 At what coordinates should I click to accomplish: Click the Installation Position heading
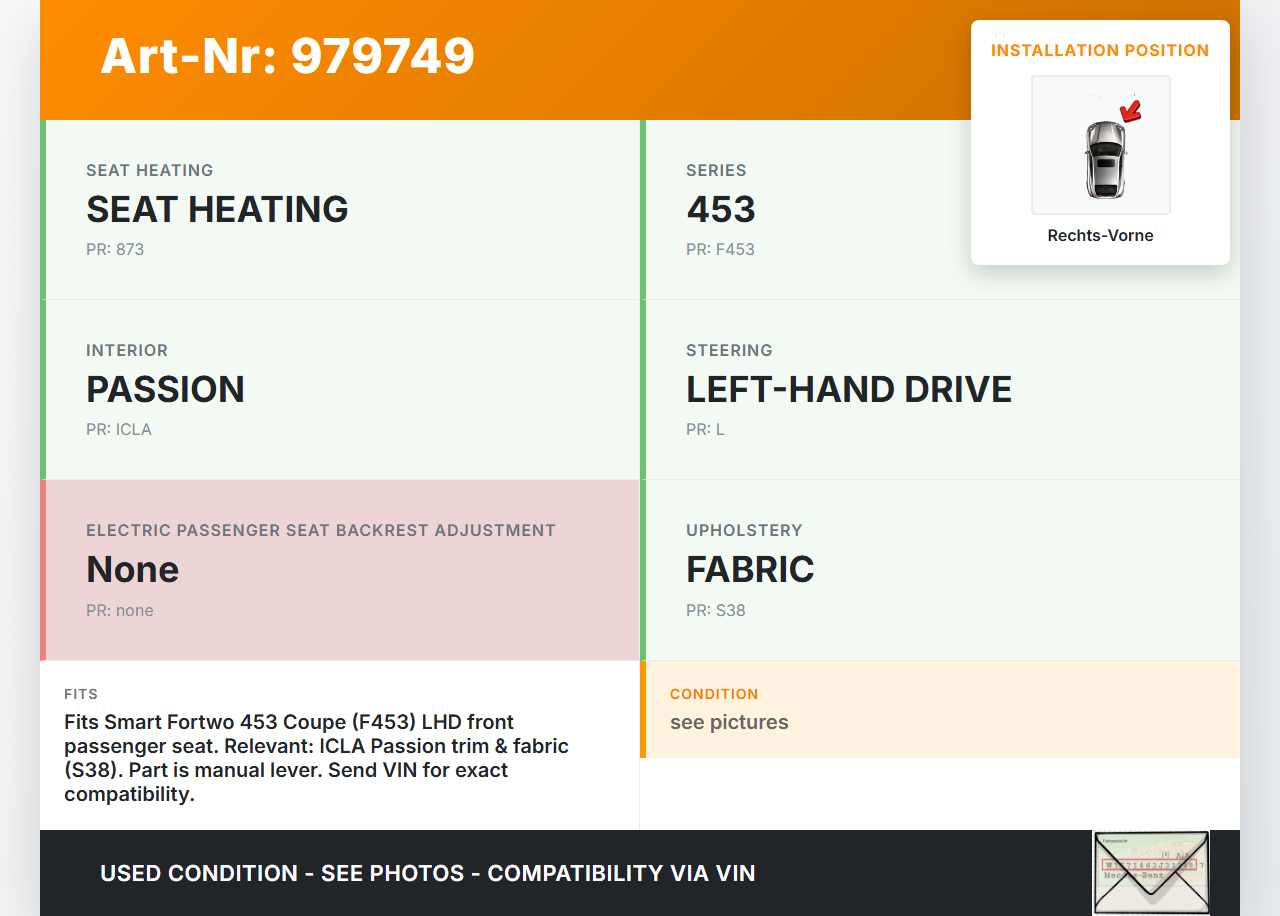1100,50
